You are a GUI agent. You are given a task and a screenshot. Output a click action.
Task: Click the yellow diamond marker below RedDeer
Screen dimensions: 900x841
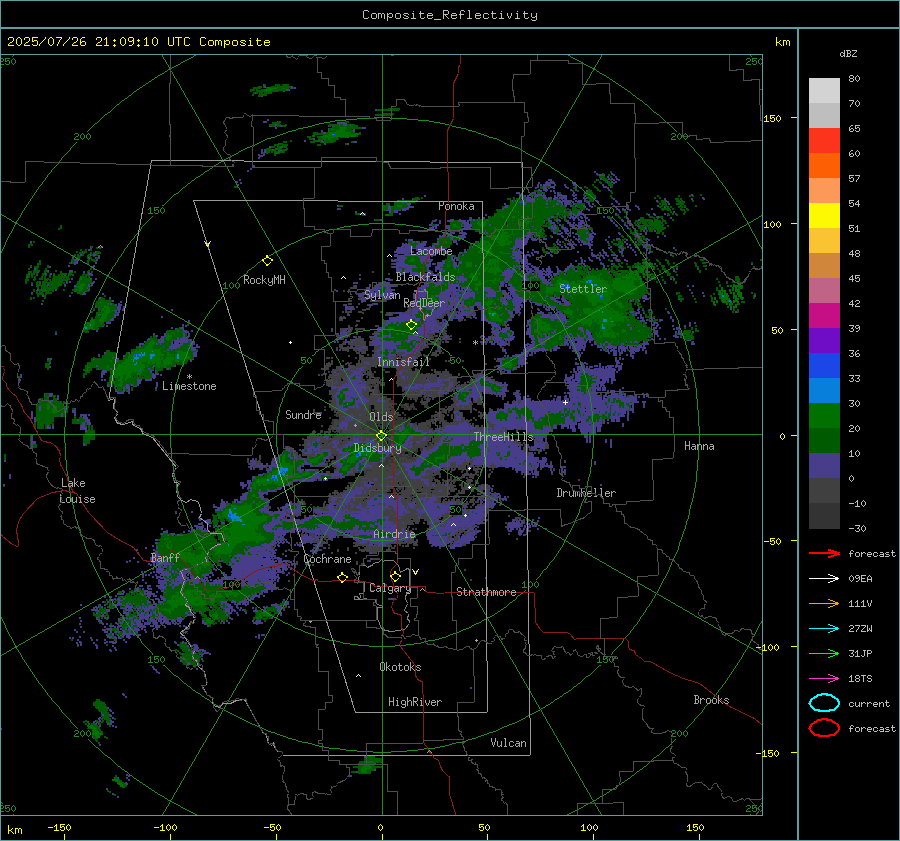tap(411, 325)
